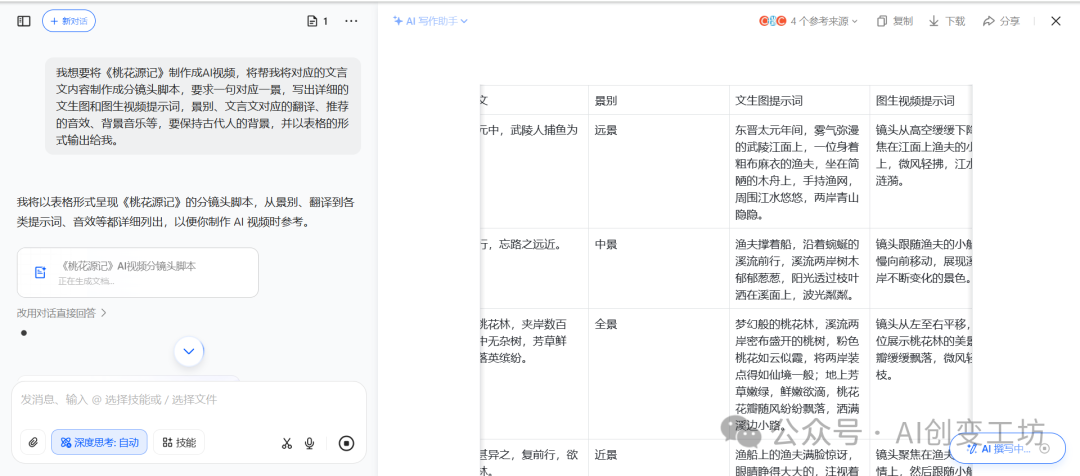Screen dimensions: 1080x476
Task: Open the 技能 skills button
Action: coord(179,442)
